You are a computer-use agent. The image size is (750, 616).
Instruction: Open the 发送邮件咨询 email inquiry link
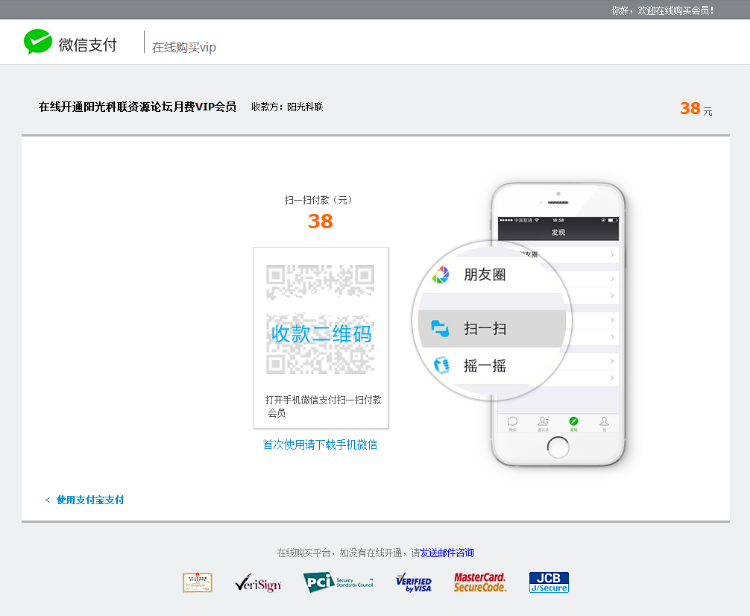pos(446,553)
